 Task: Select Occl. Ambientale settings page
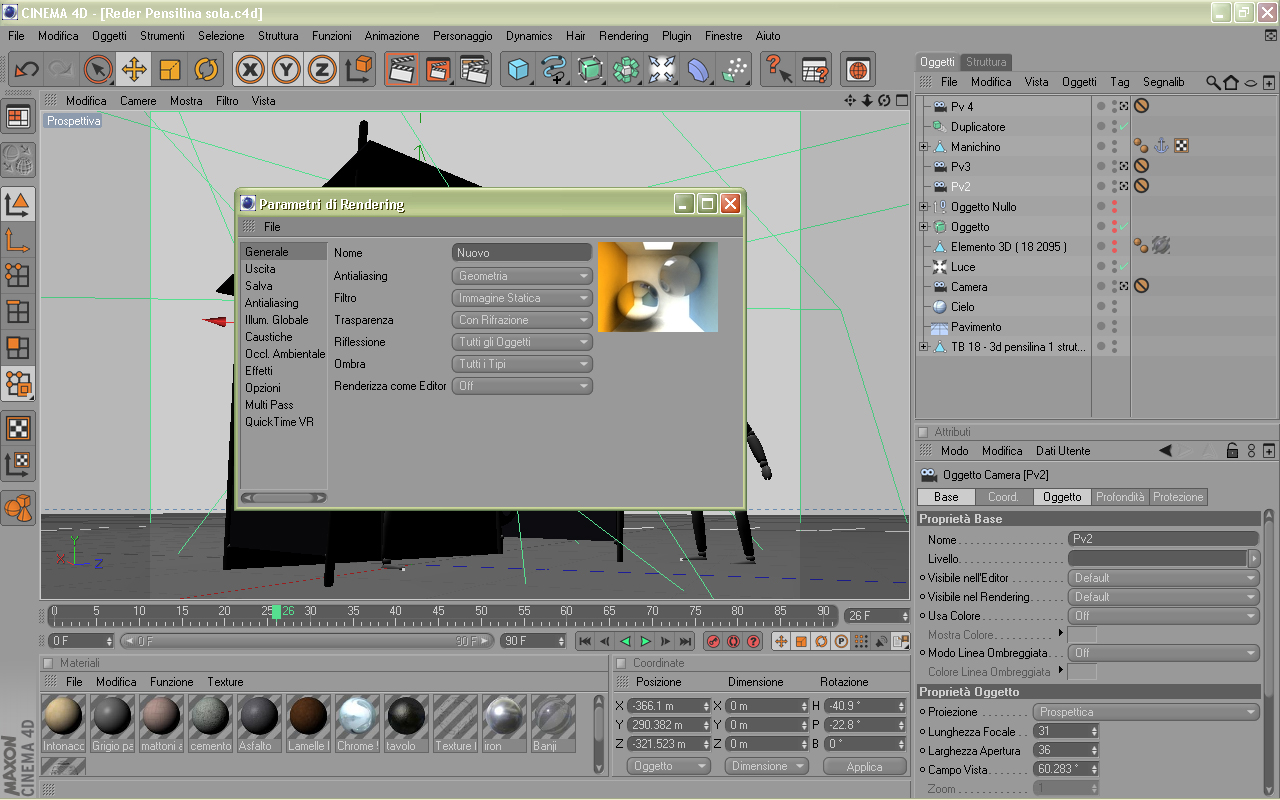tap(285, 354)
